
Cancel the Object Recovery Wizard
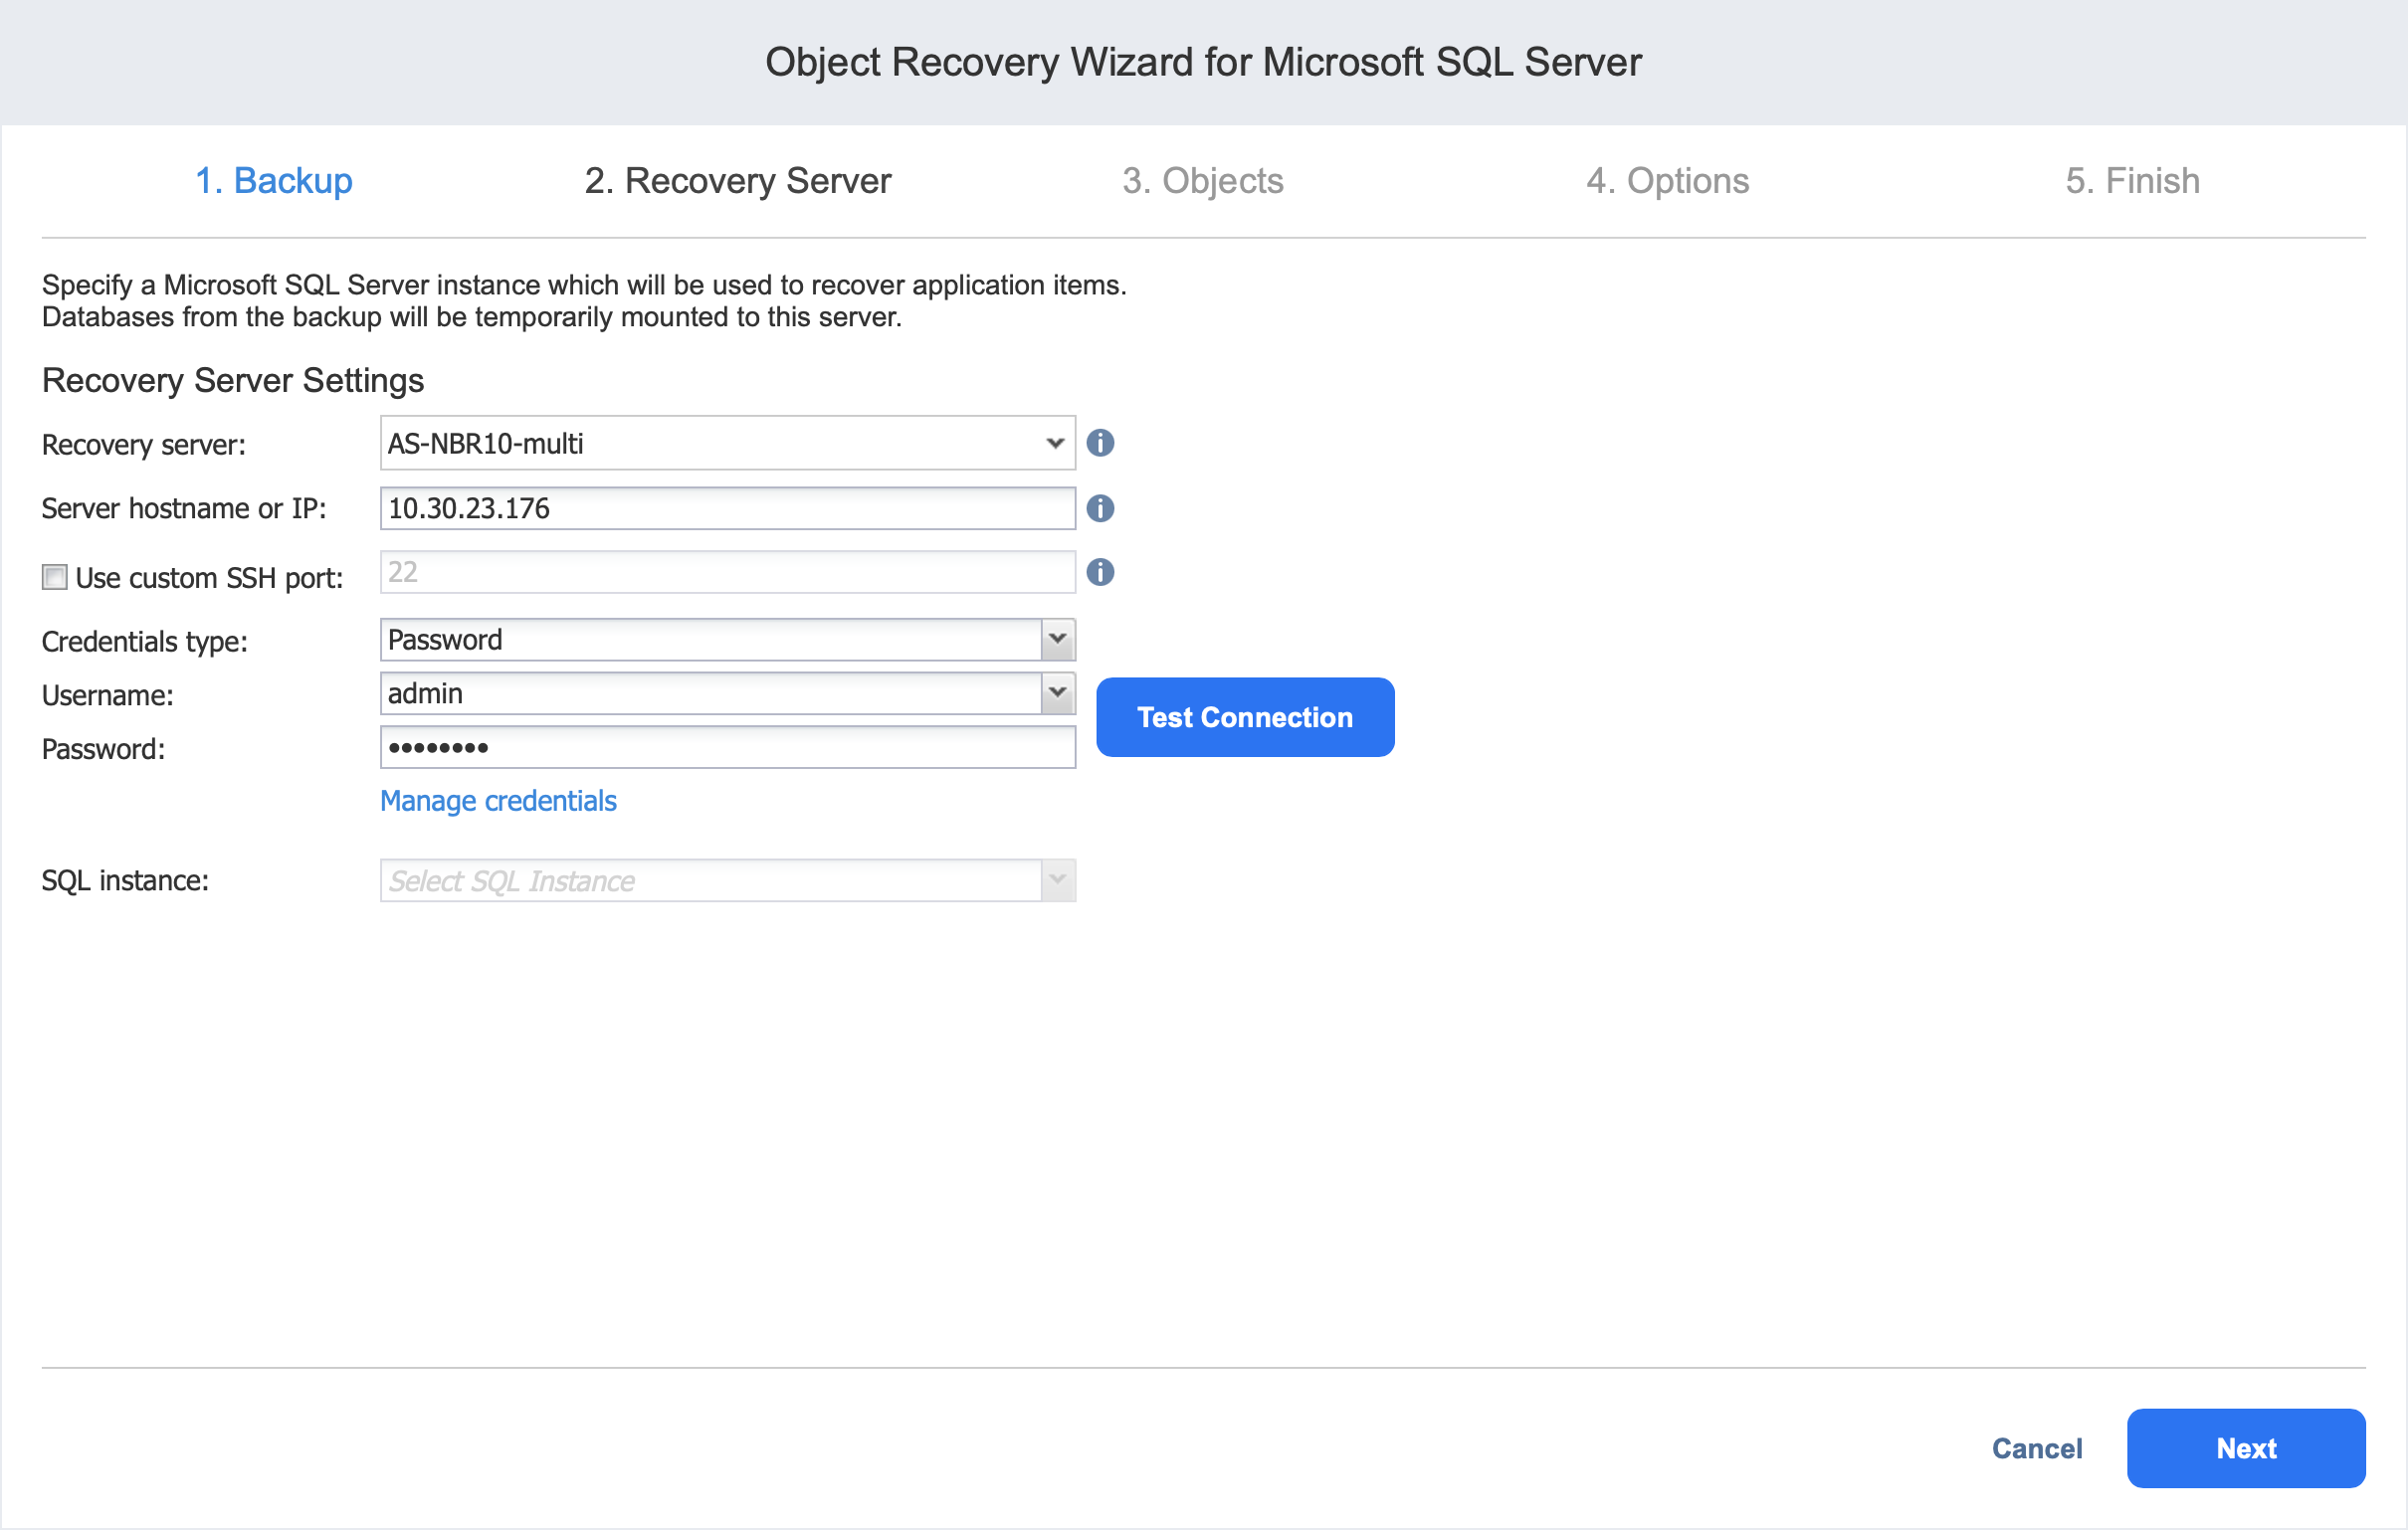tap(2036, 1448)
